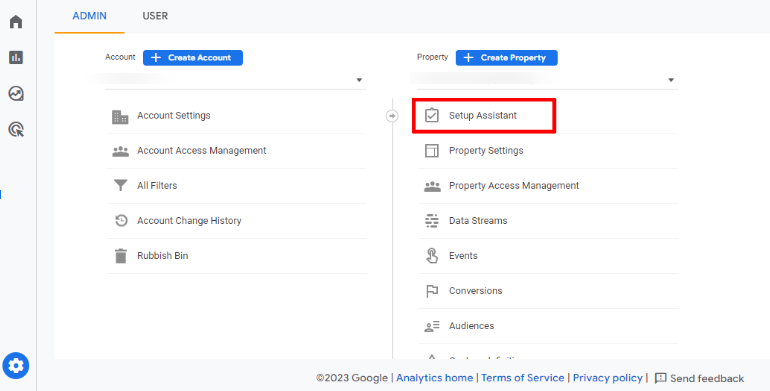This screenshot has width=770, height=391.
Task: Expand the Property selector dropdown
Action: click(x=671, y=80)
